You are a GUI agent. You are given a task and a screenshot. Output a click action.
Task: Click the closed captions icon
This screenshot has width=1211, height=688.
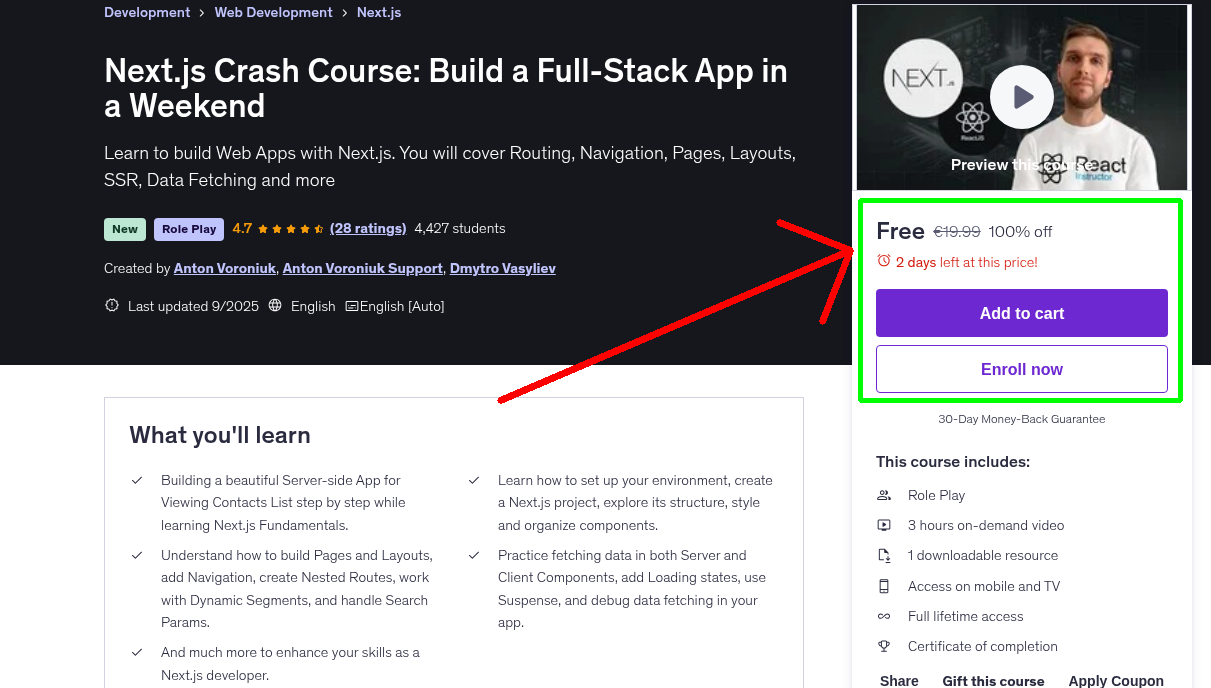point(352,306)
